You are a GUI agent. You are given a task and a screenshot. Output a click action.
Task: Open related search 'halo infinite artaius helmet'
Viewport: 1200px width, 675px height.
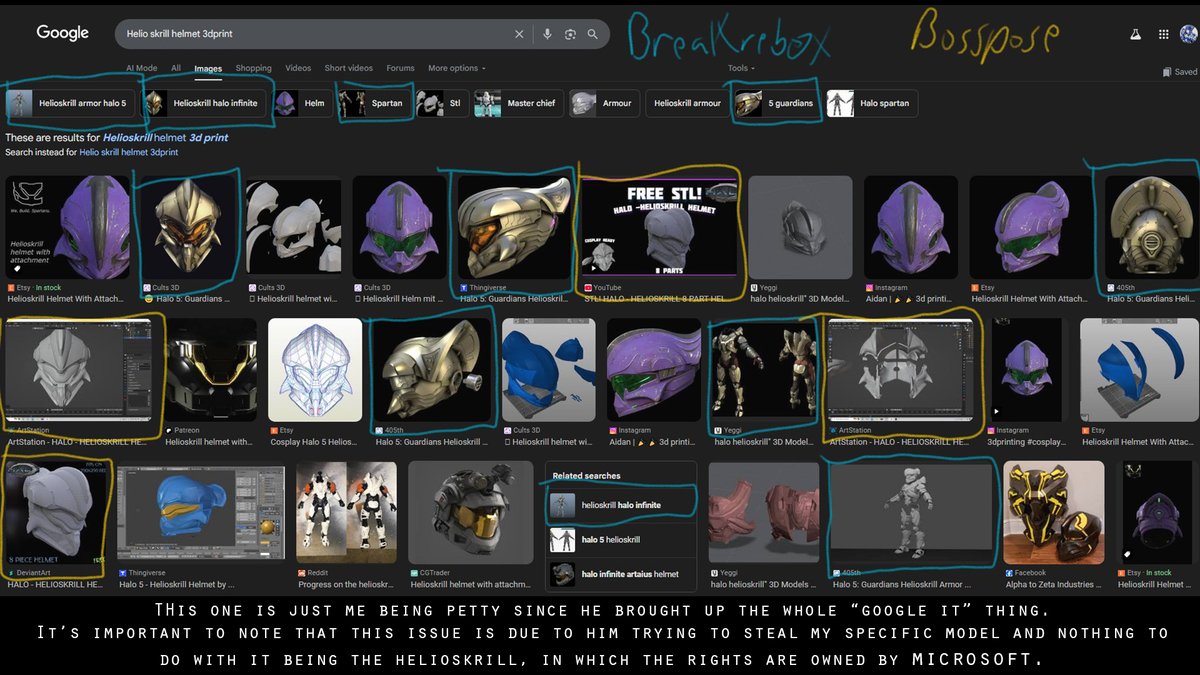[621, 574]
